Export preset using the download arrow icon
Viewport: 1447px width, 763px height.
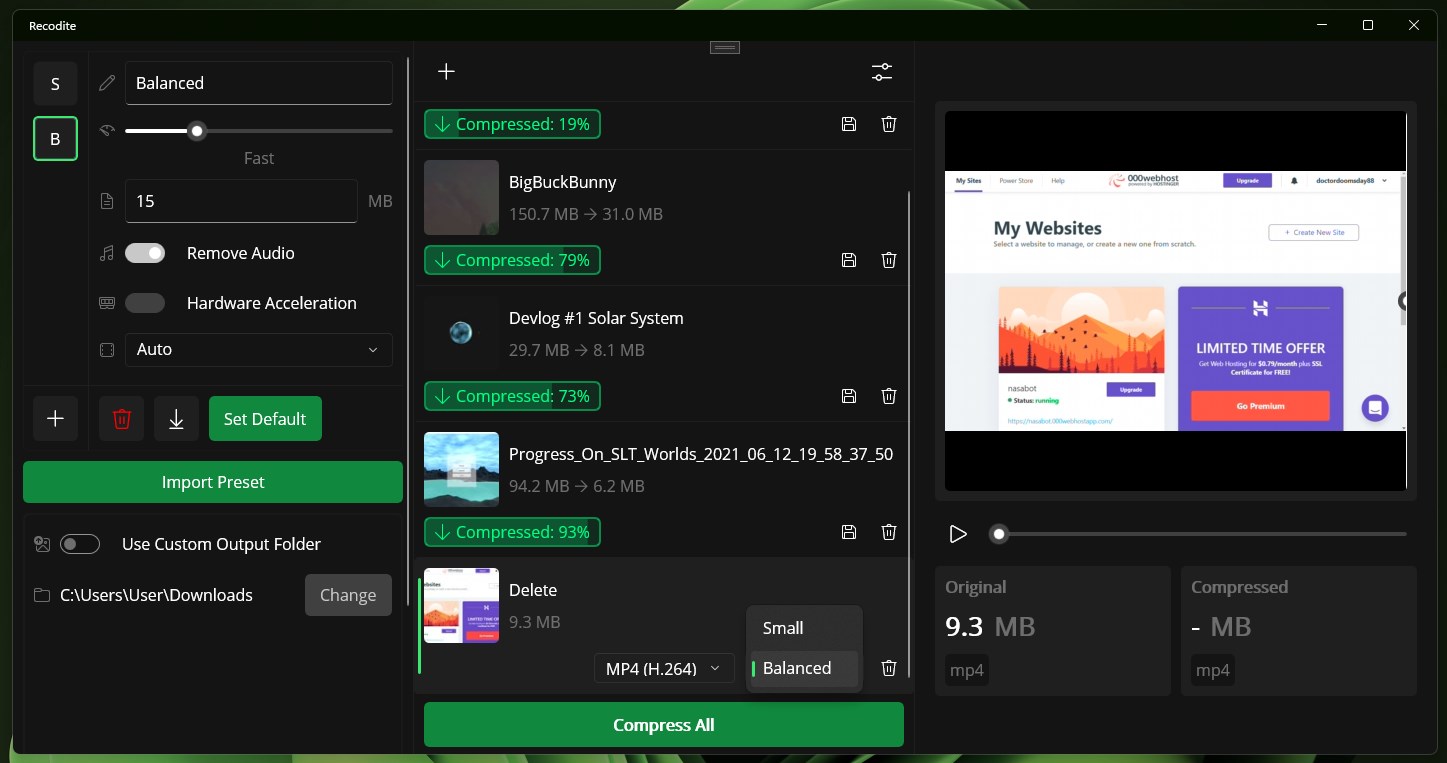[x=176, y=419]
